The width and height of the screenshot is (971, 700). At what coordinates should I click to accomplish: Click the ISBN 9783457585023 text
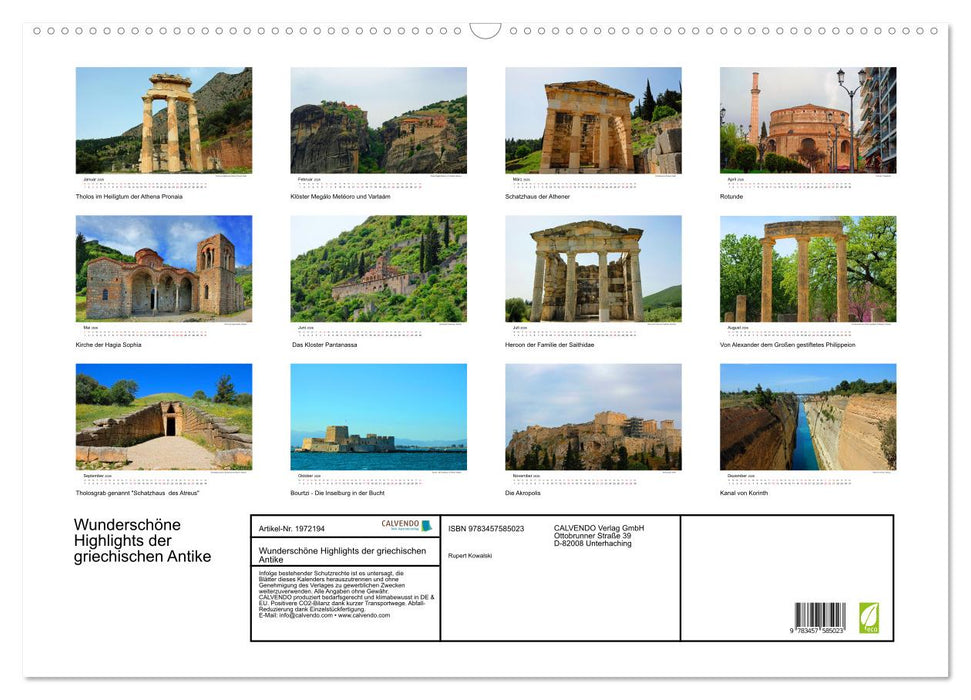[485, 527]
